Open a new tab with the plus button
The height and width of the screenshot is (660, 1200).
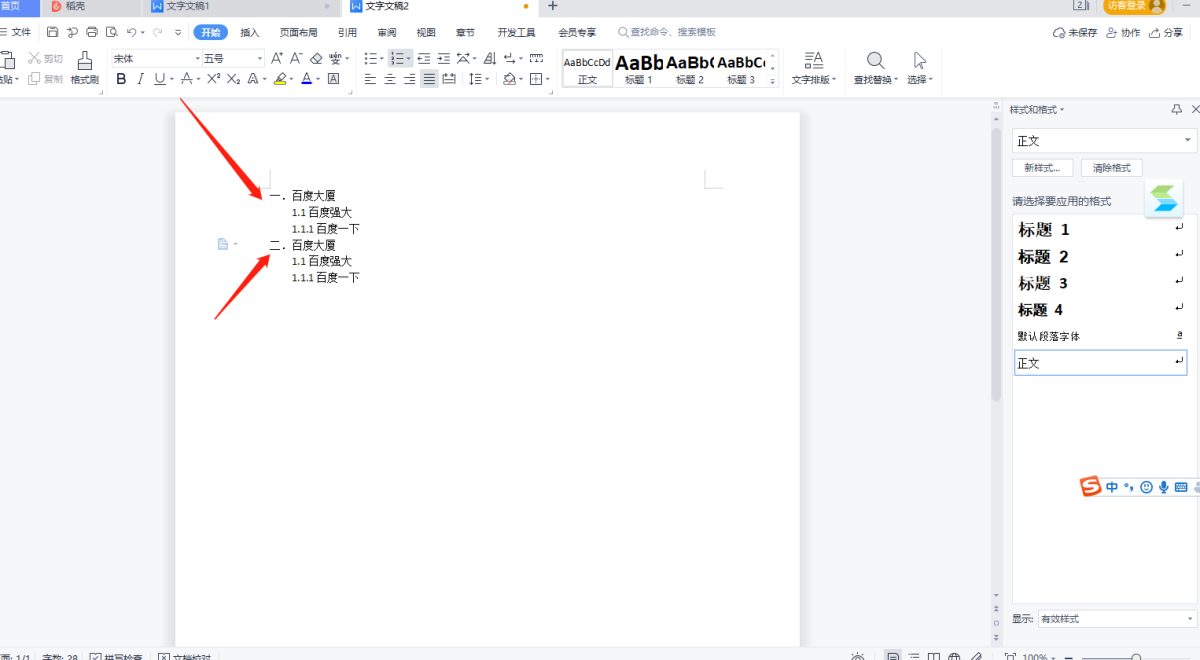[553, 6]
